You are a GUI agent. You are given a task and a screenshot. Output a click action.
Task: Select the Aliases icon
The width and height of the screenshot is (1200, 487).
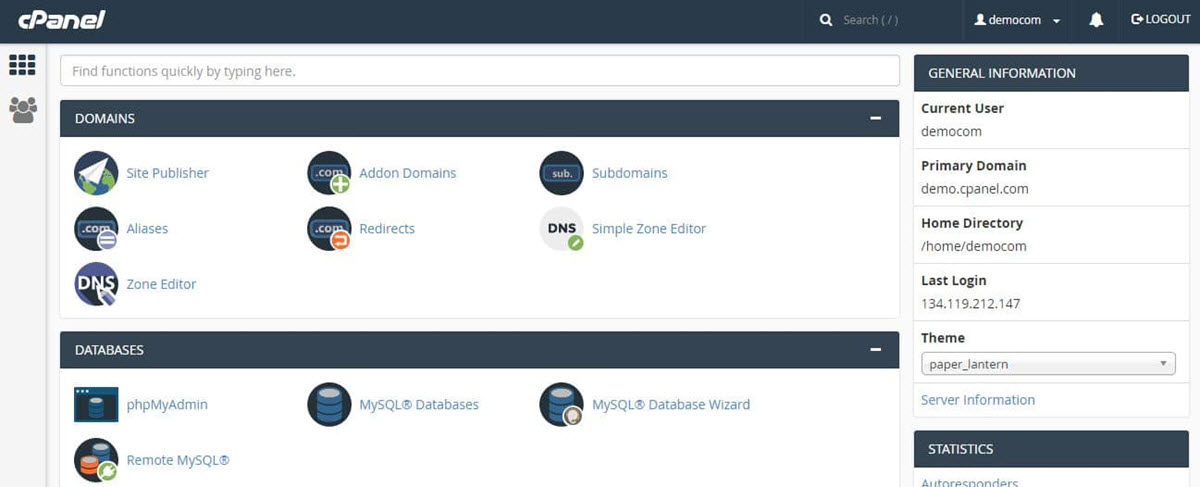[x=96, y=229]
